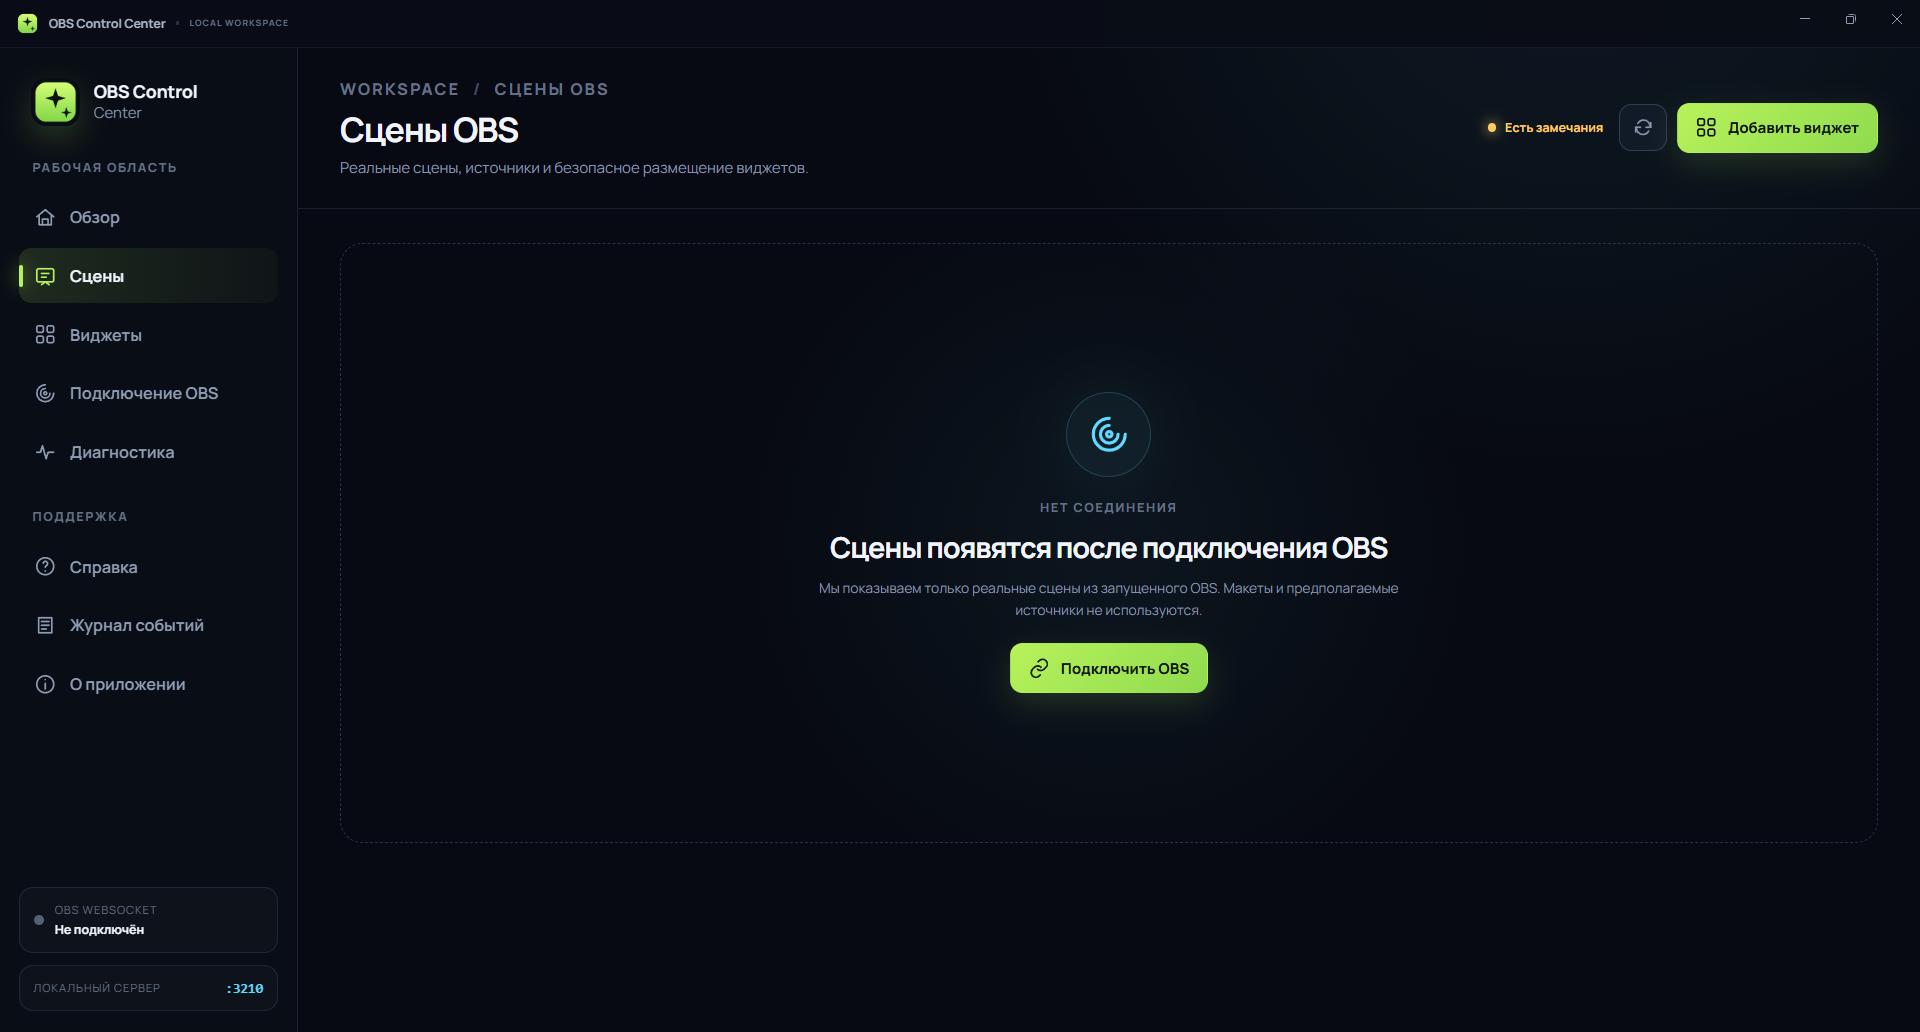Click heading Сцены появятся после подключения OBS
The width and height of the screenshot is (1920, 1032).
pos(1108,548)
